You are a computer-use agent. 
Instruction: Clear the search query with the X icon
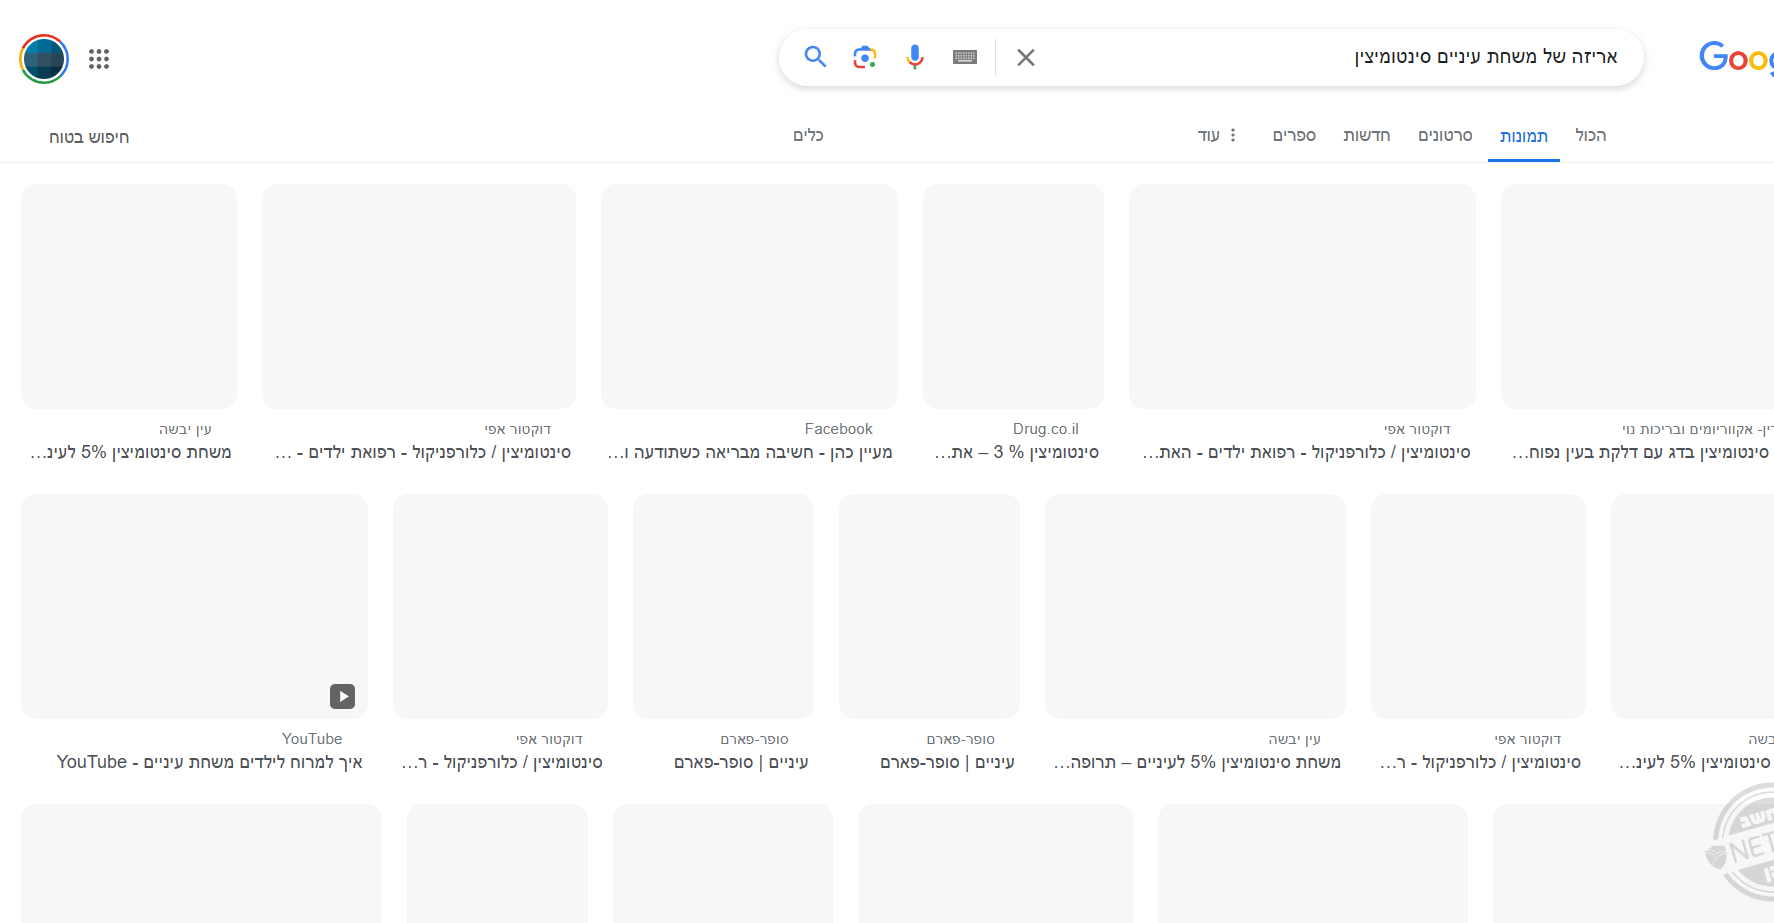pyautogui.click(x=1026, y=57)
